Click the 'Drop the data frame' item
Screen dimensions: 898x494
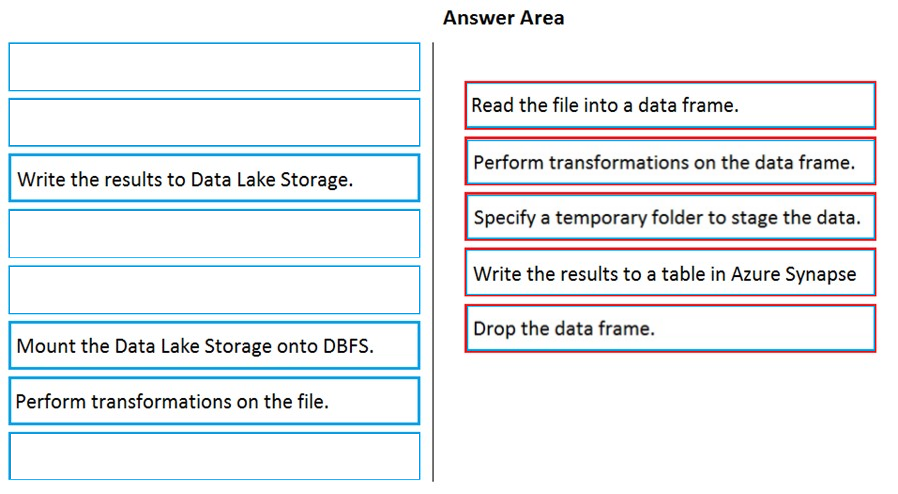(x=670, y=329)
